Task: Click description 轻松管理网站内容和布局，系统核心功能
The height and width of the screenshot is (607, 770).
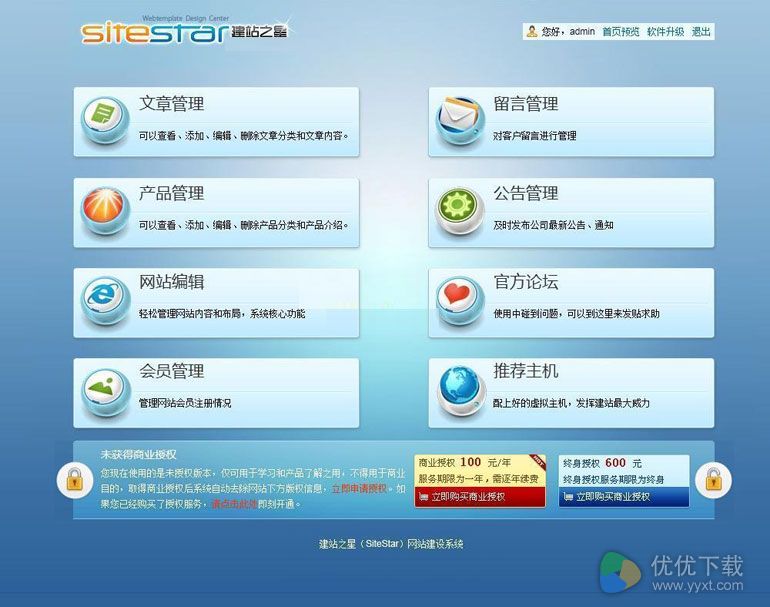Action: tap(222, 314)
